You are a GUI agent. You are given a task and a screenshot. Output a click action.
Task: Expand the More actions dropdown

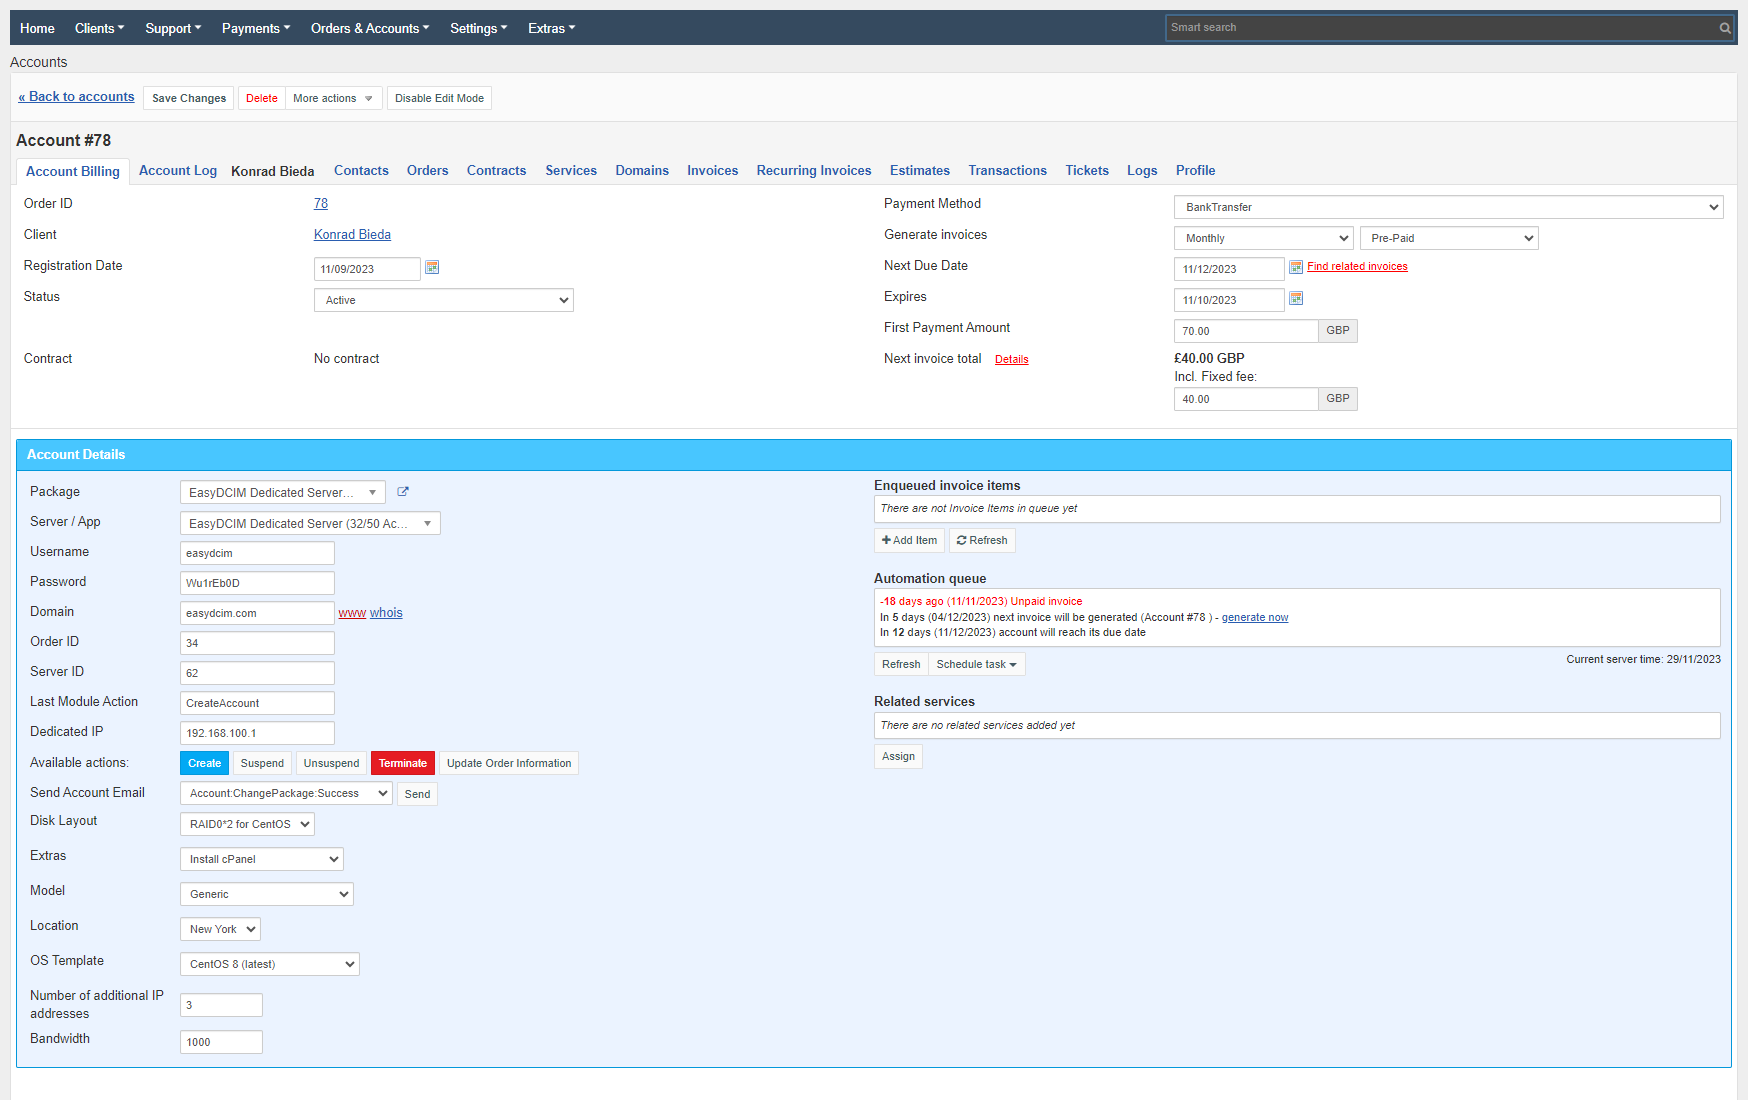333,98
